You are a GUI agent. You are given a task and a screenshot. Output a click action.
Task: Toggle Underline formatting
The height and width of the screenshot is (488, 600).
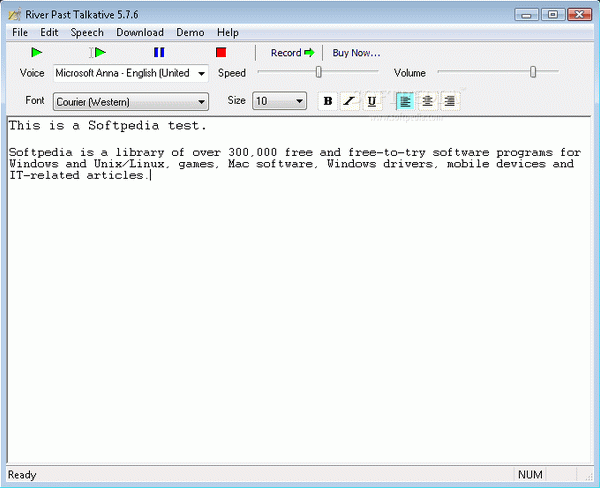(371, 101)
